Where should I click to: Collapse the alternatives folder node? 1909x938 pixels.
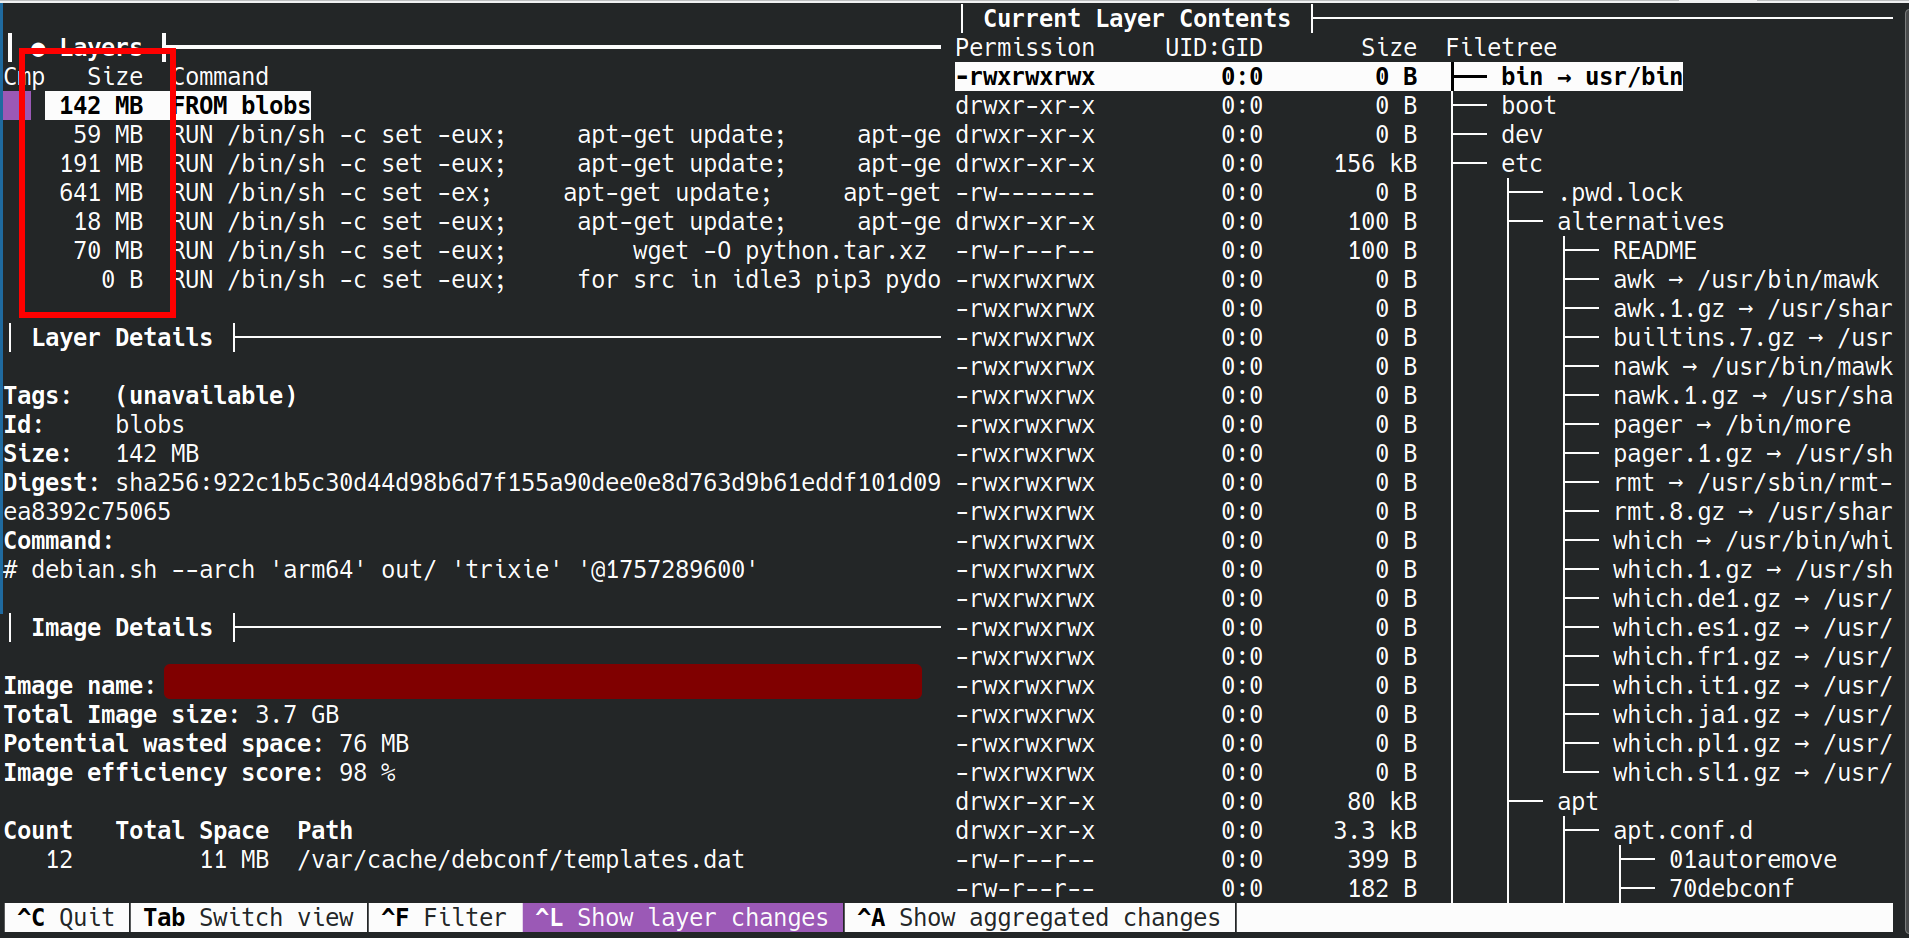pyautogui.click(x=1640, y=222)
